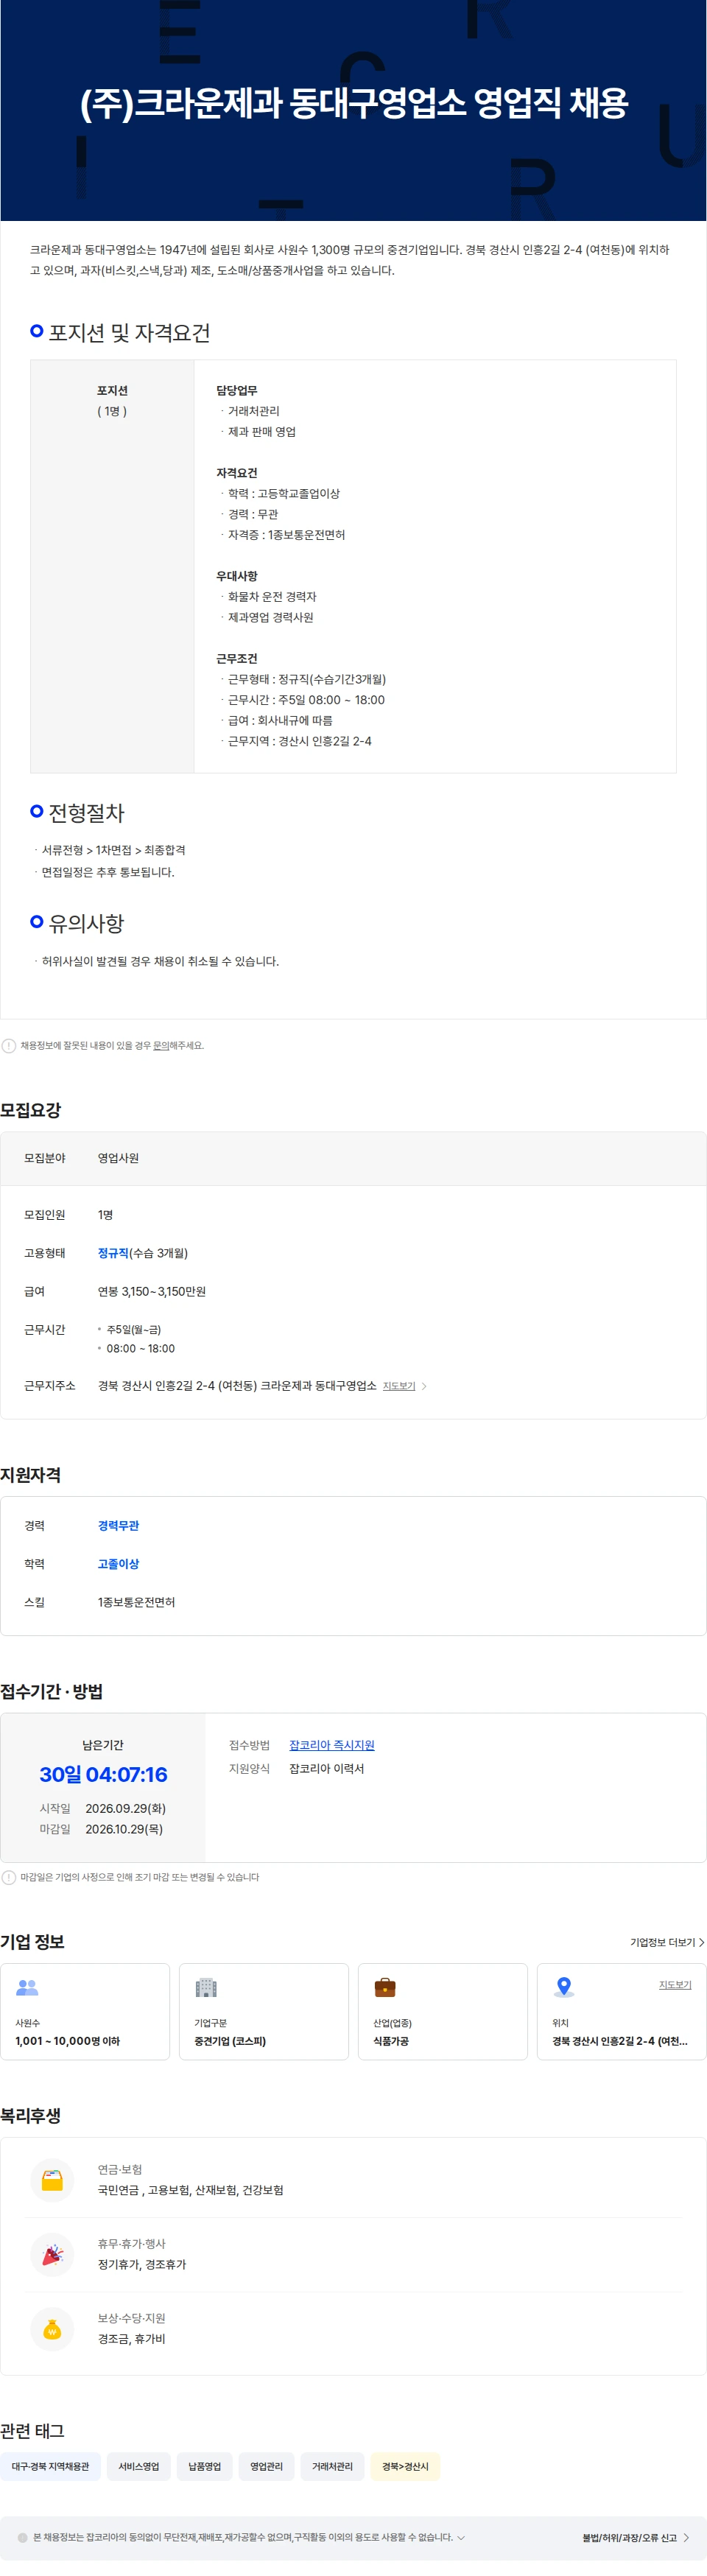Click the employee count people icon
The width and height of the screenshot is (707, 2576).
pyautogui.click(x=27, y=1987)
